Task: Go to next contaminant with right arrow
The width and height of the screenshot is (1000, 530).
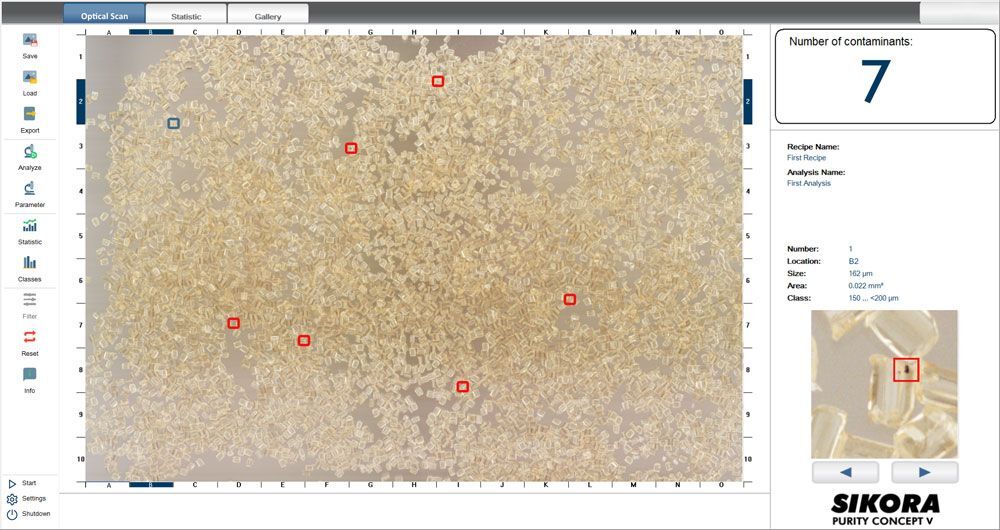Action: [x=924, y=472]
